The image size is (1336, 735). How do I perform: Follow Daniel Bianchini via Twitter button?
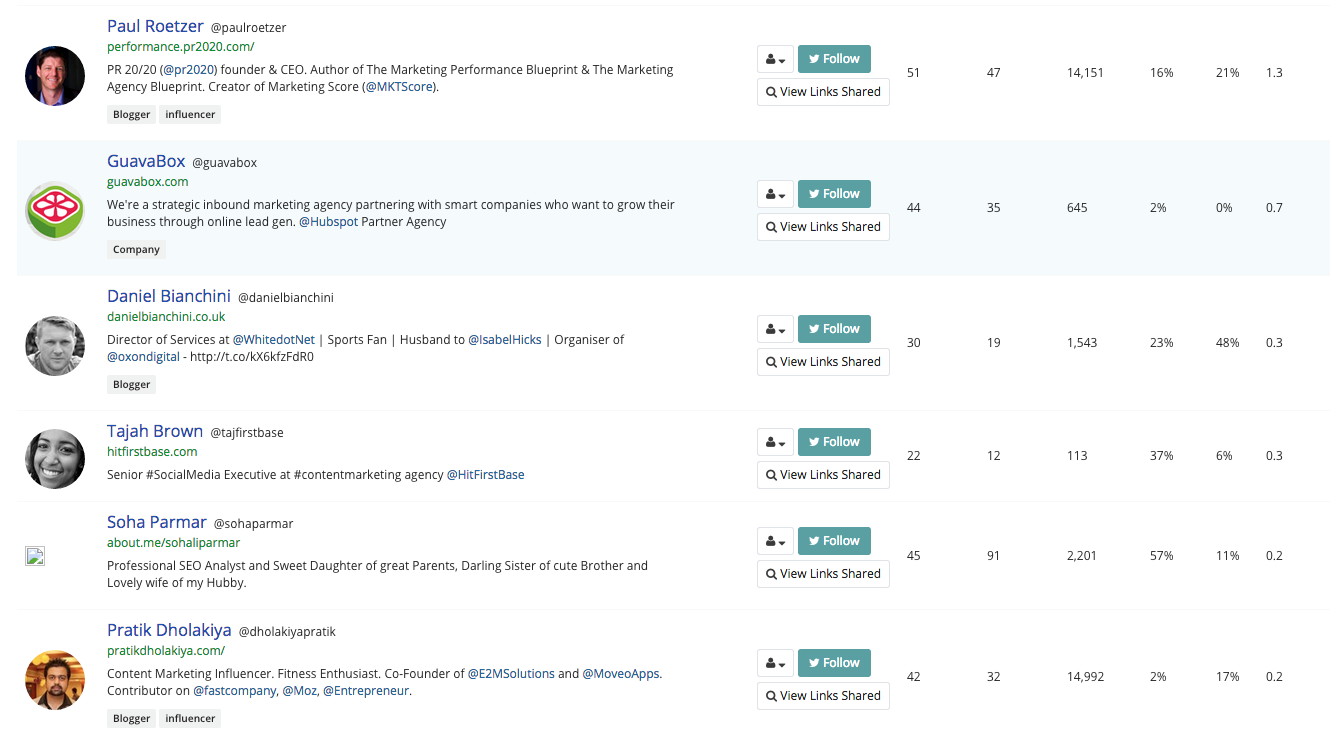click(x=833, y=329)
